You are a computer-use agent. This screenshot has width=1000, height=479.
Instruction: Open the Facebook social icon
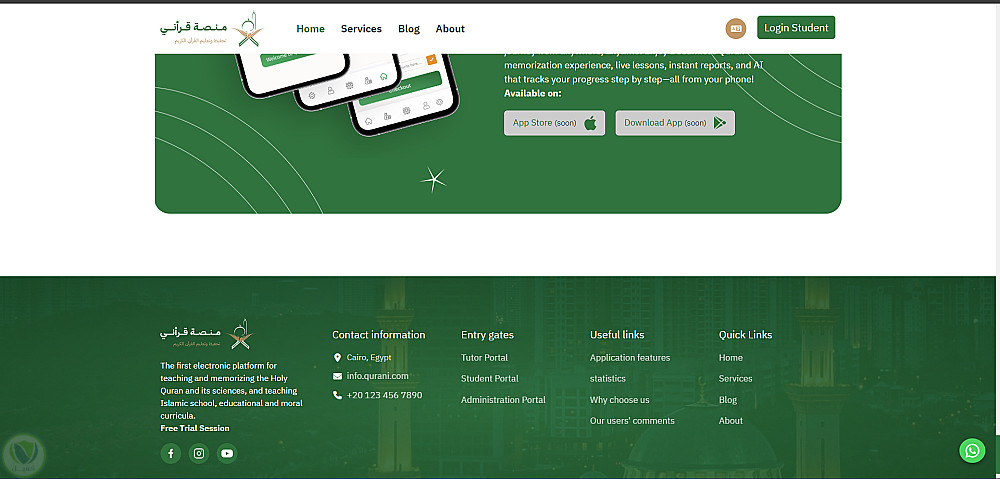pyautogui.click(x=171, y=453)
